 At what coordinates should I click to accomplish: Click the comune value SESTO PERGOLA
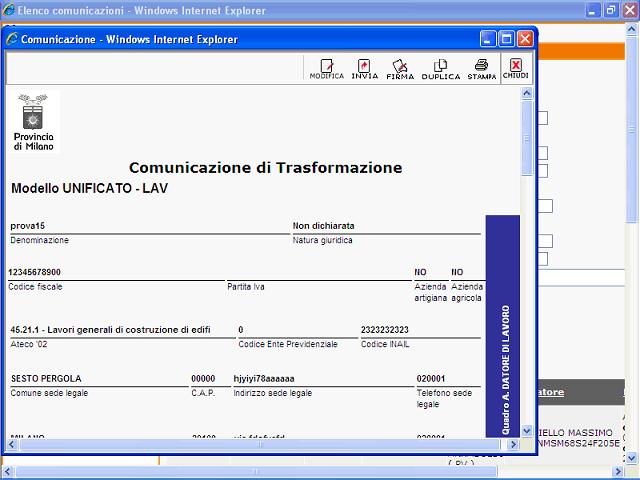pyautogui.click(x=46, y=379)
